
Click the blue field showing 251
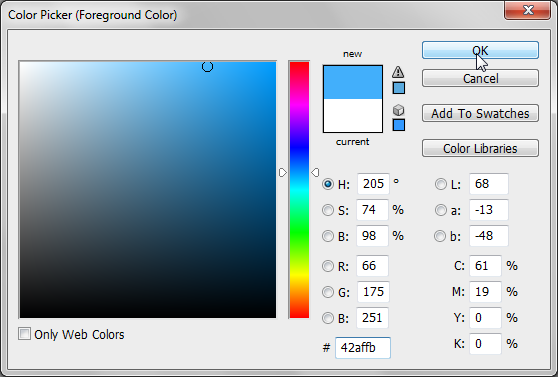(x=372, y=318)
